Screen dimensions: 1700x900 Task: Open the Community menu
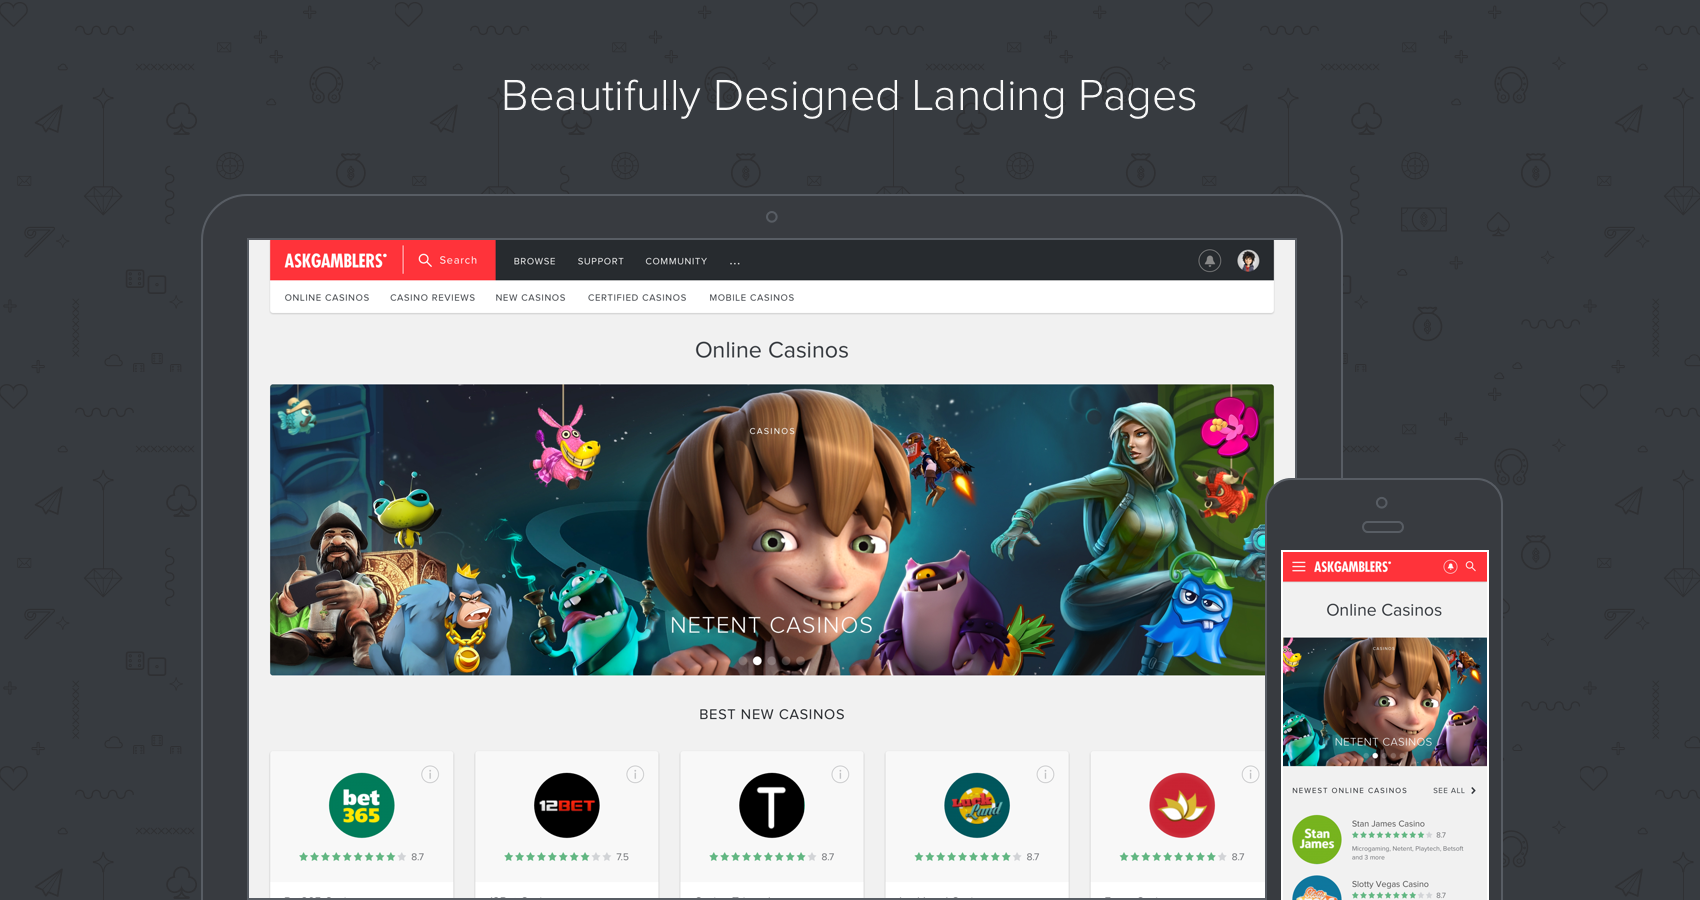click(x=676, y=261)
